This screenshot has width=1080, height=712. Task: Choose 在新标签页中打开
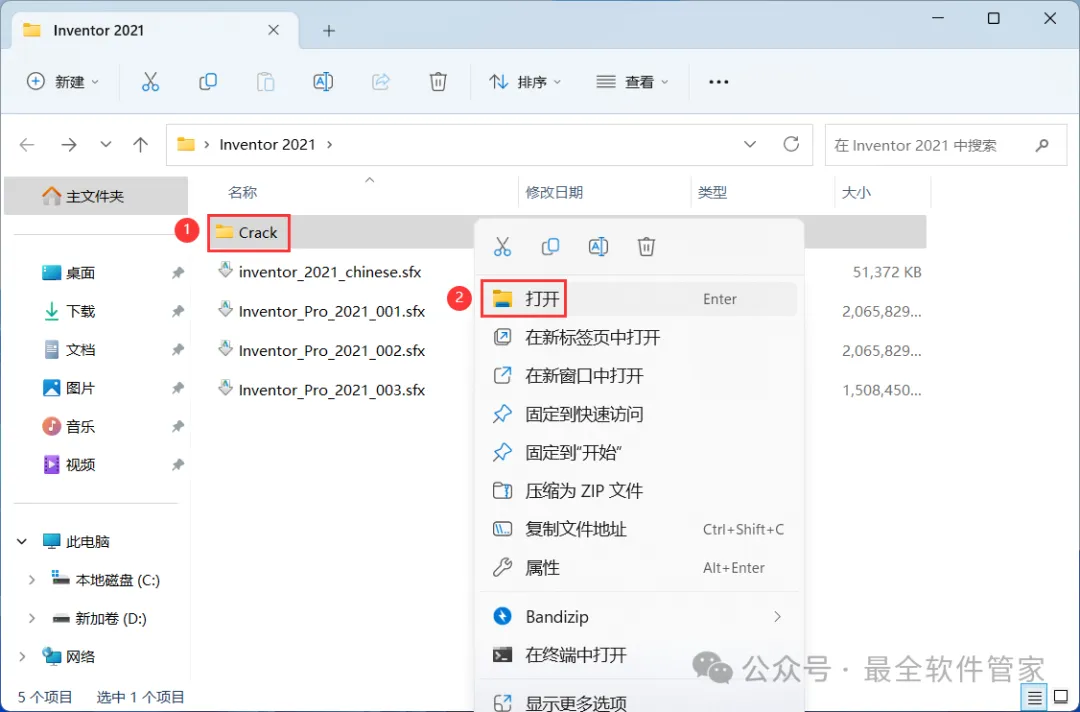[x=638, y=337]
